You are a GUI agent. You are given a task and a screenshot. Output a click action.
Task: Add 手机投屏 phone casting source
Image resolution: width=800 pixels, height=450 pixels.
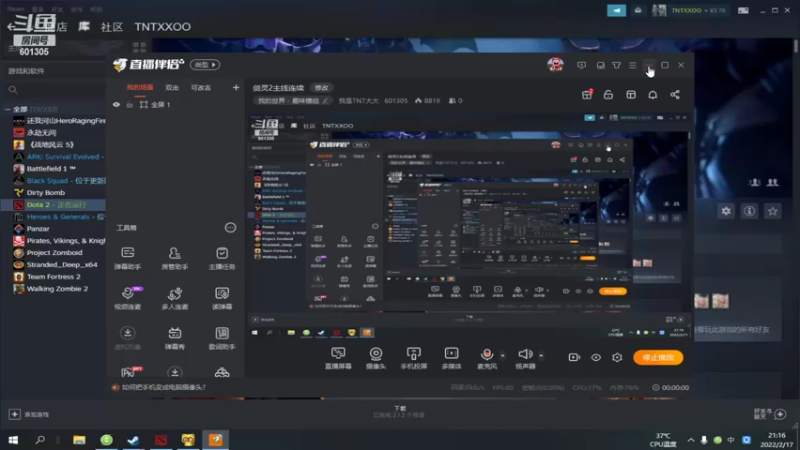click(x=413, y=358)
